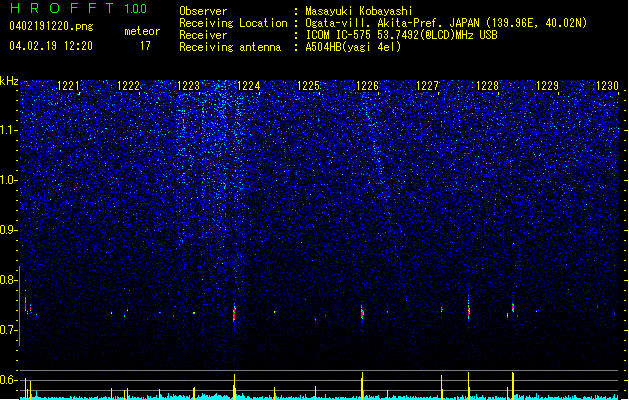Click the 1229 time marker
This screenshot has height=400, width=629.
[x=547, y=86]
